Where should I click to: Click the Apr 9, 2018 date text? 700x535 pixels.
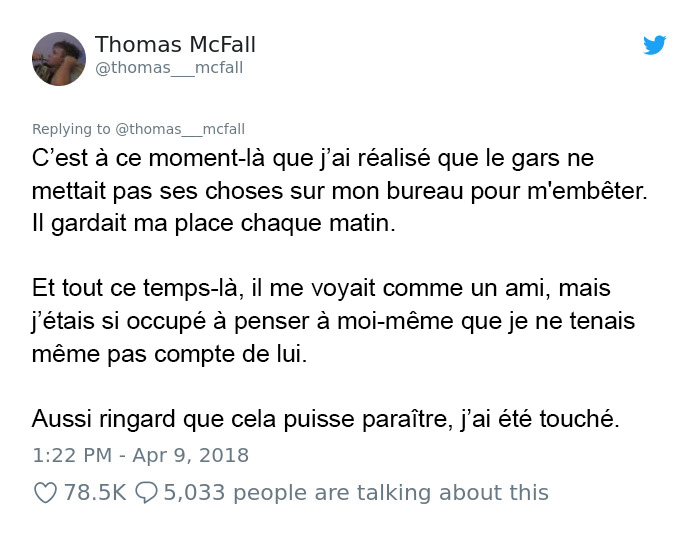point(191,456)
